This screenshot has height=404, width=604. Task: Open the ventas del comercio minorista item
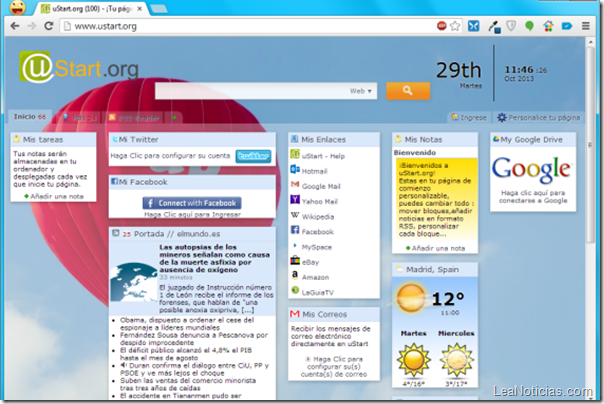(x=188, y=384)
